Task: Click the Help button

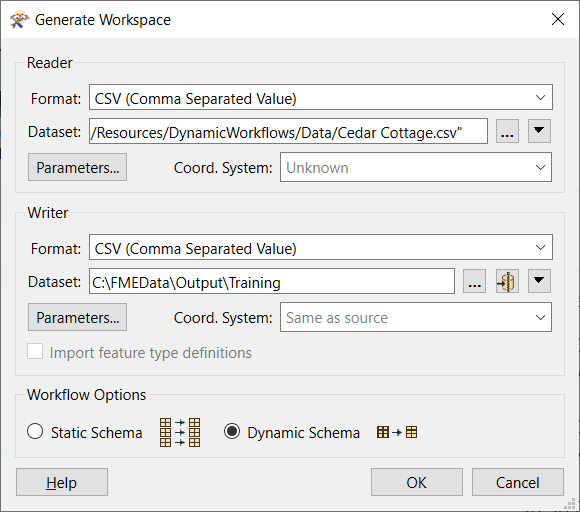Action: coord(62,482)
